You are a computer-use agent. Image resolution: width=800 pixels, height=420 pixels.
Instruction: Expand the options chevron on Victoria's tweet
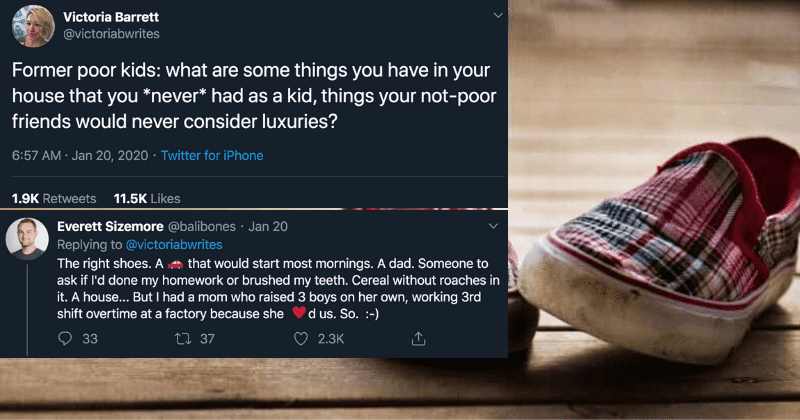click(497, 16)
